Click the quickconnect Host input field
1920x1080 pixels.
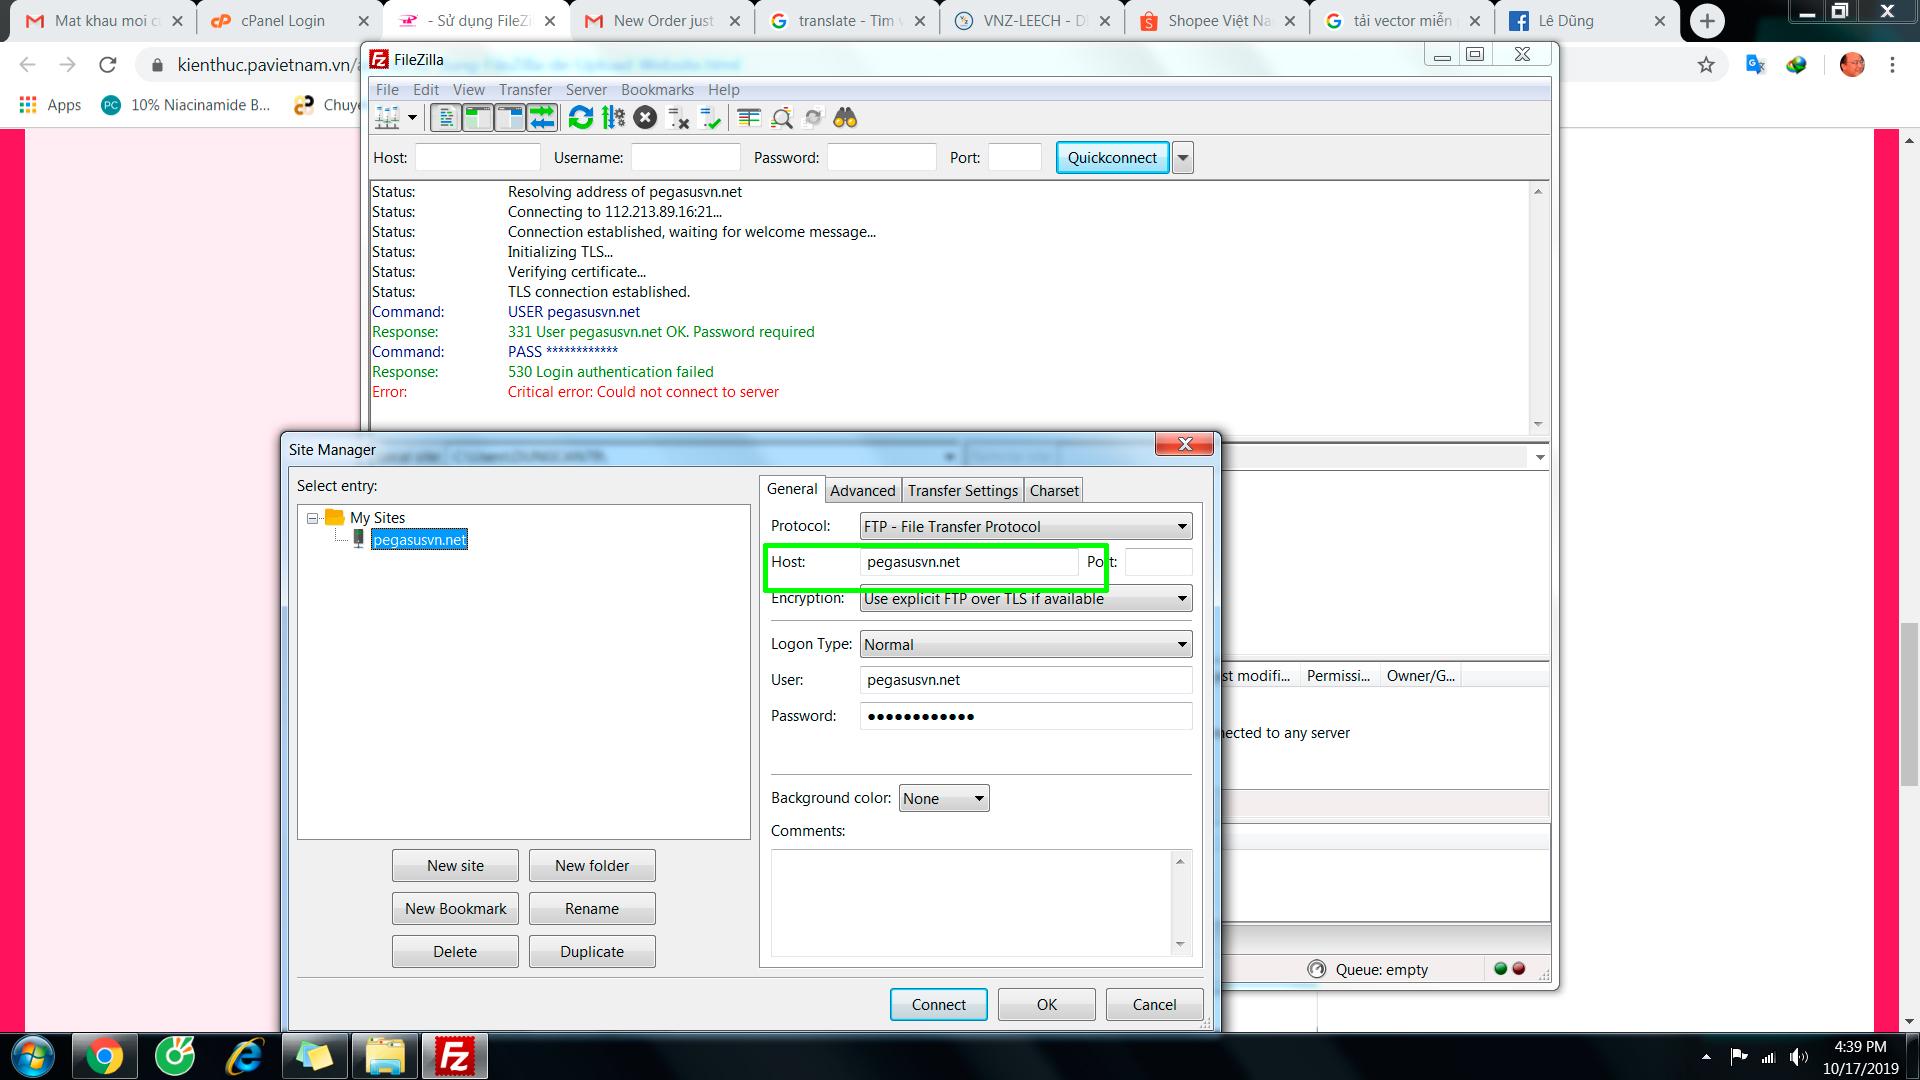[478, 157]
